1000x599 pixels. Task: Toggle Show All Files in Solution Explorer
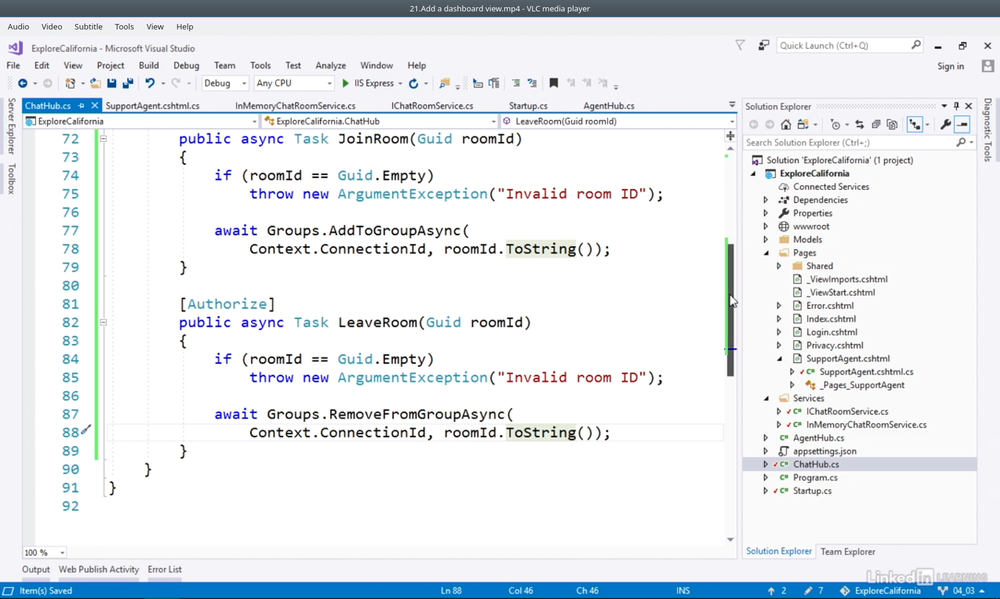(892, 124)
